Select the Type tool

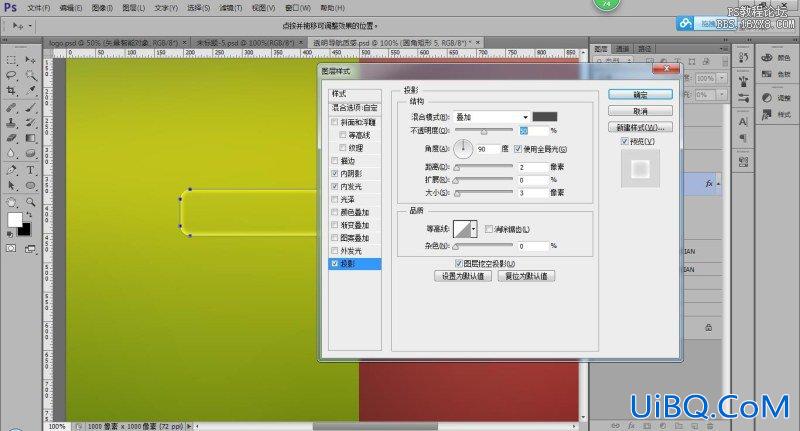[x=31, y=170]
